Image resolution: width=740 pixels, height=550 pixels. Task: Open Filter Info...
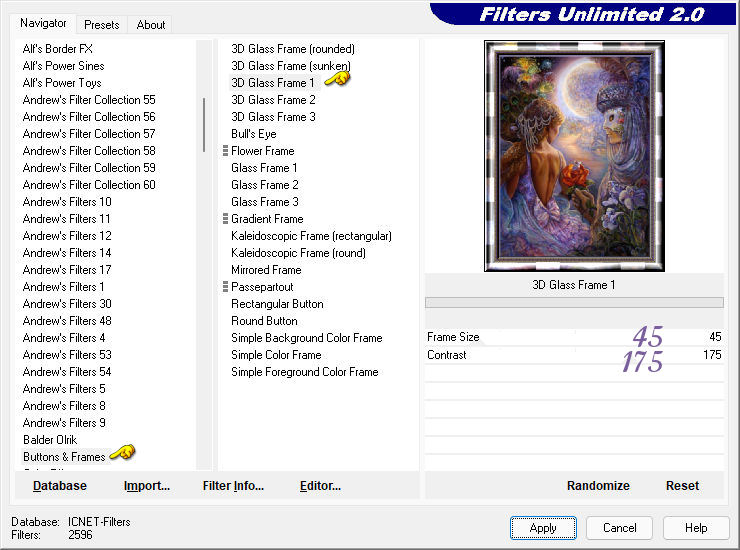pos(233,486)
